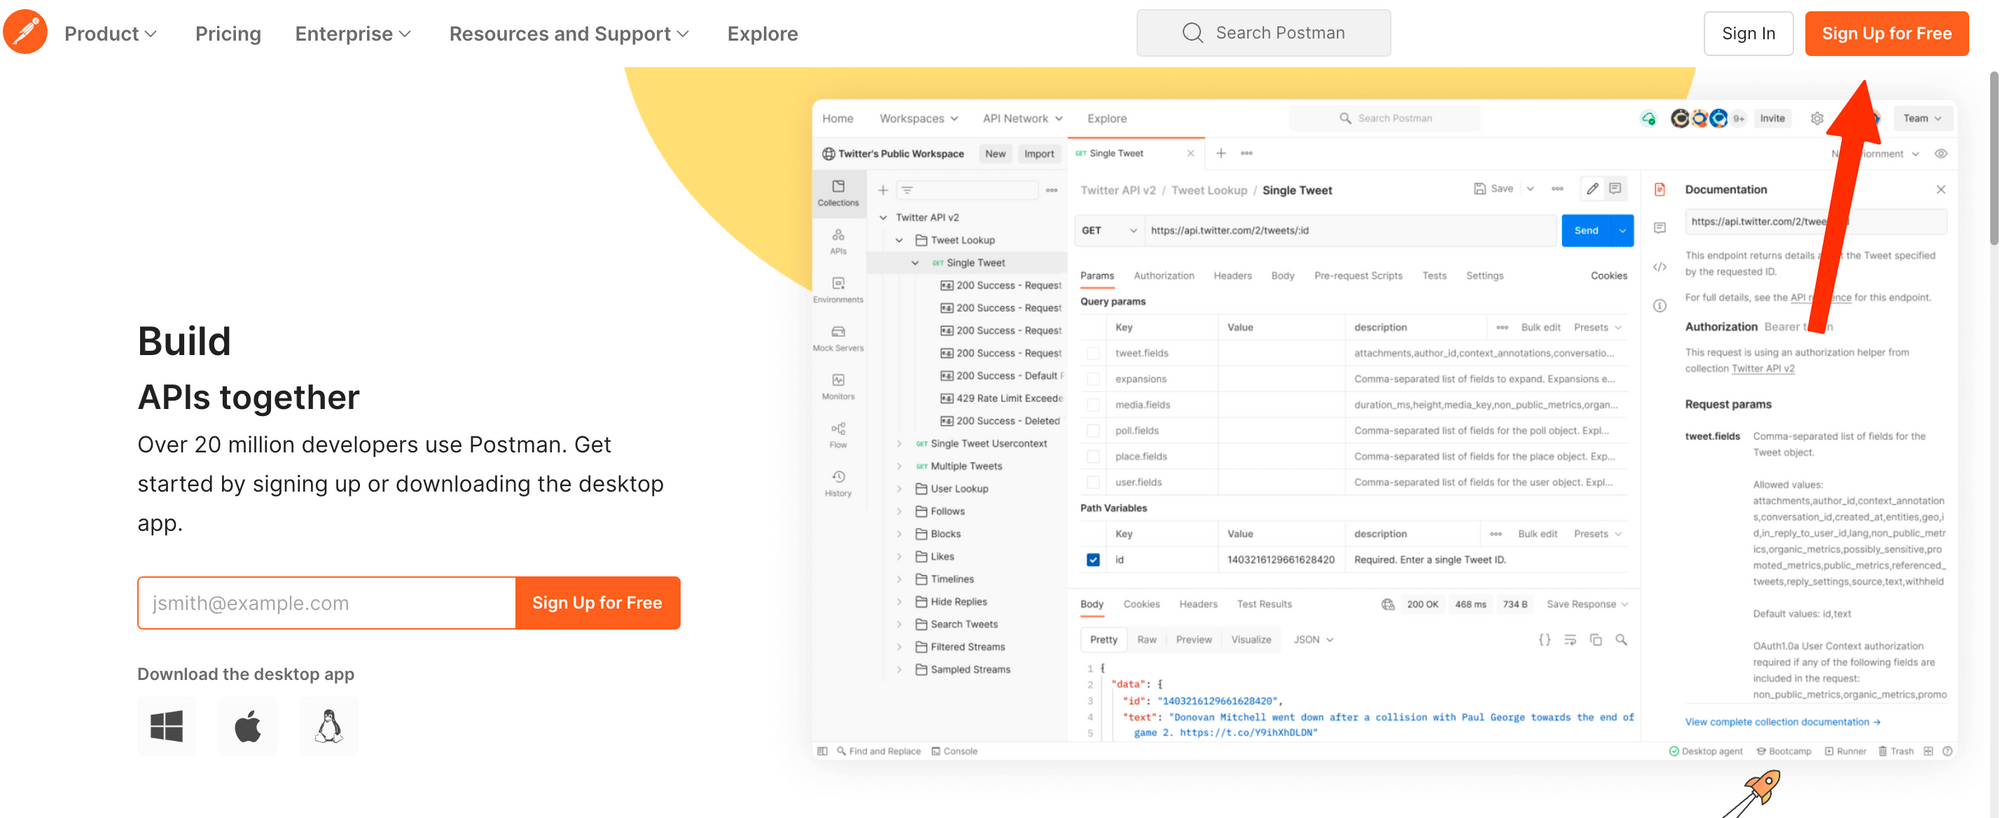2000x818 pixels.
Task: Uncheck the id path variable checkbox
Action: coord(1093,560)
